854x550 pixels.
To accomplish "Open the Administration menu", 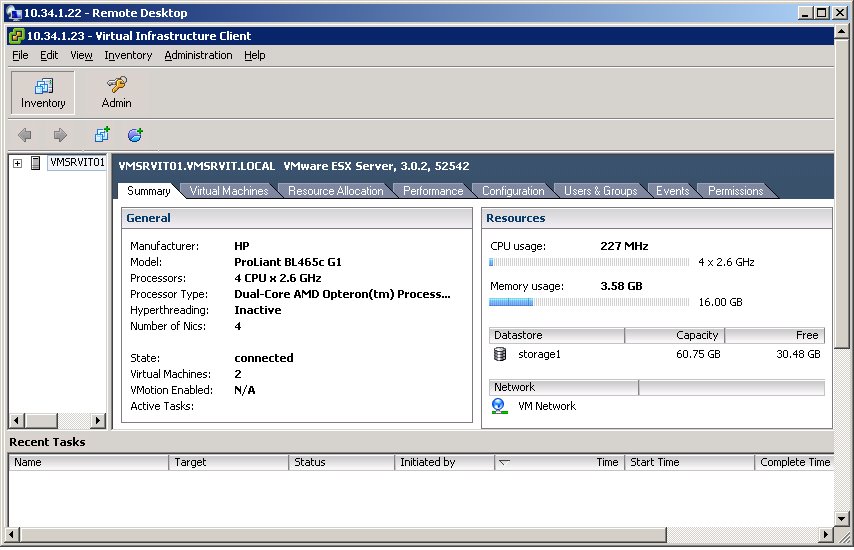I will tap(198, 56).
